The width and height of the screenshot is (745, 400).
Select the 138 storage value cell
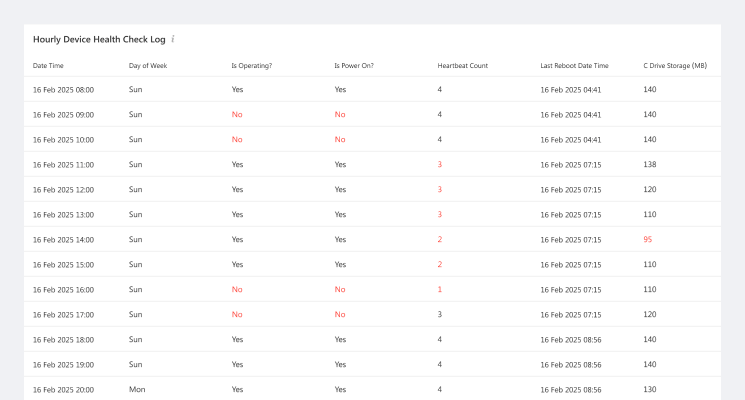coord(650,165)
